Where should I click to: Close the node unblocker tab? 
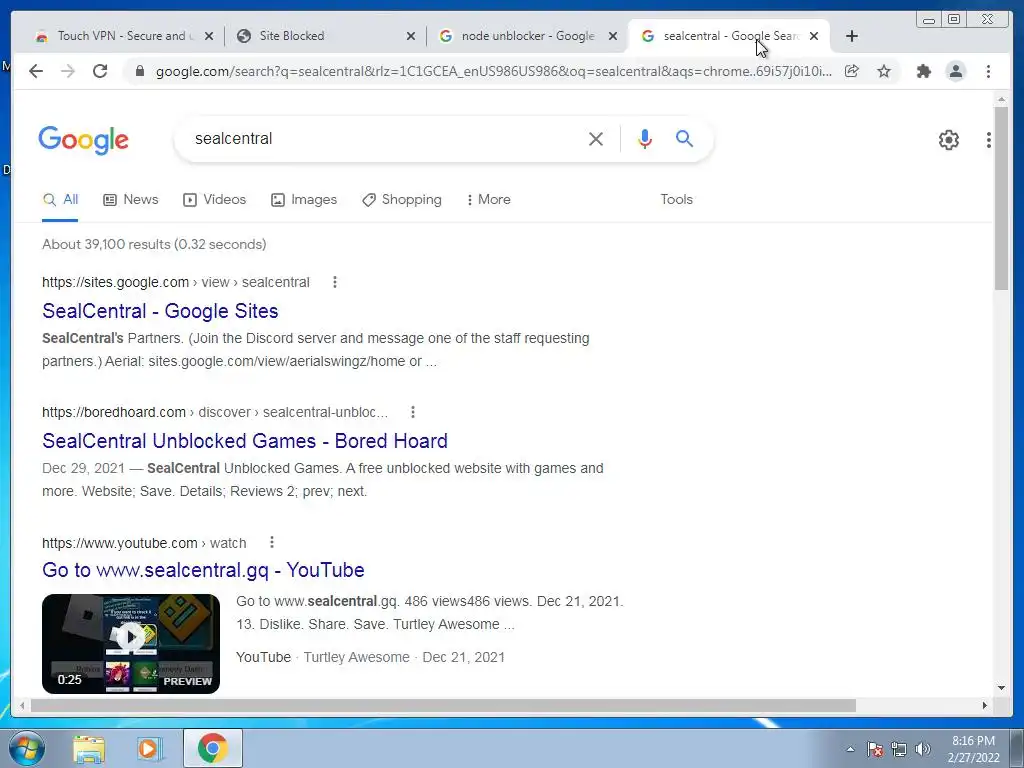[x=613, y=36]
